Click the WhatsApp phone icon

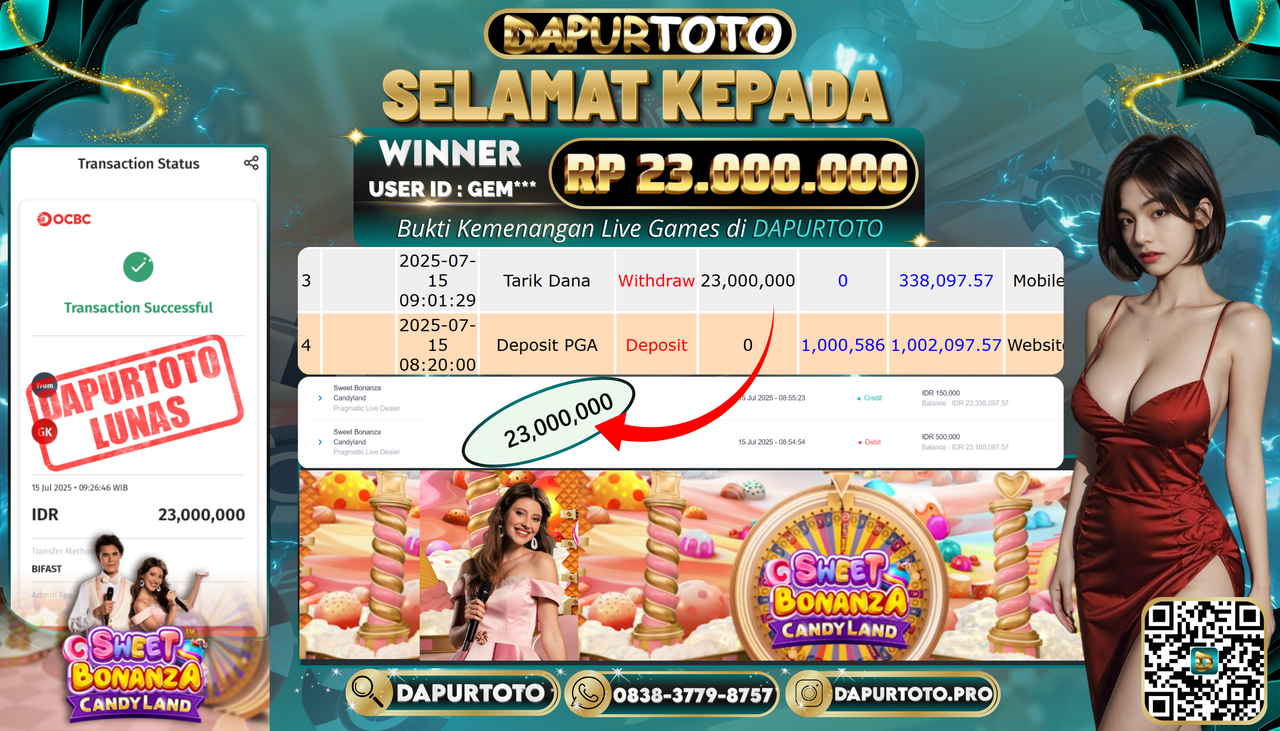tap(589, 693)
